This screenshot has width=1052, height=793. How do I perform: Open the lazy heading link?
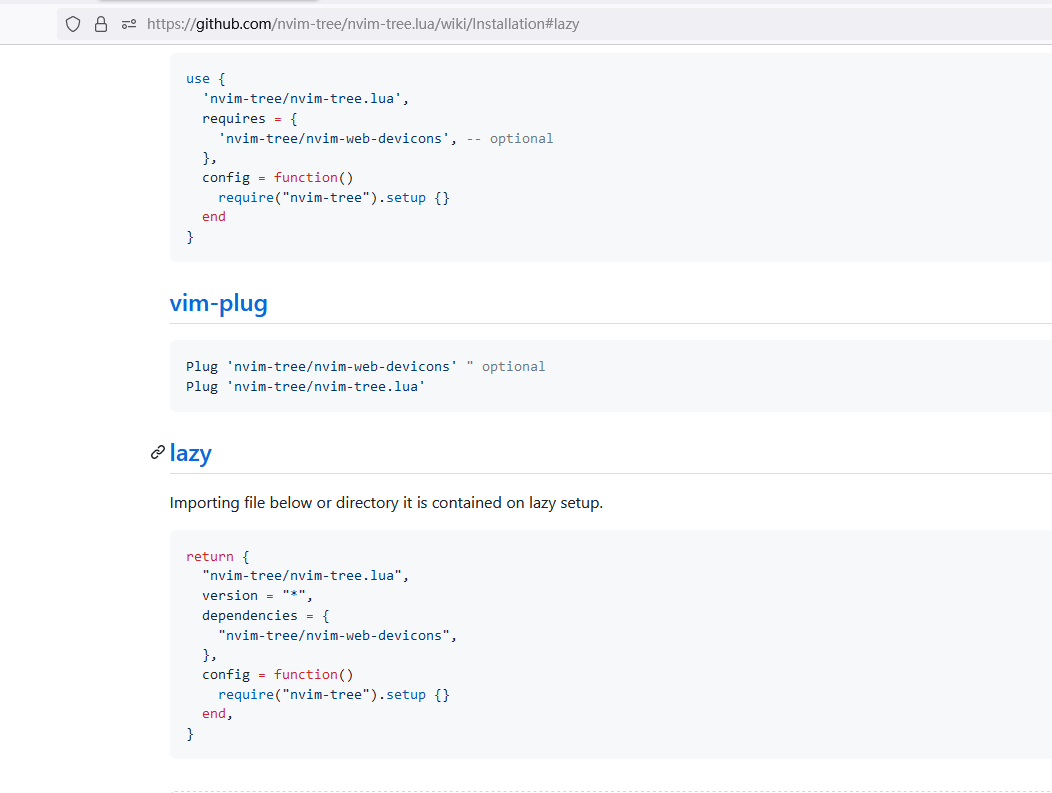[191, 454]
